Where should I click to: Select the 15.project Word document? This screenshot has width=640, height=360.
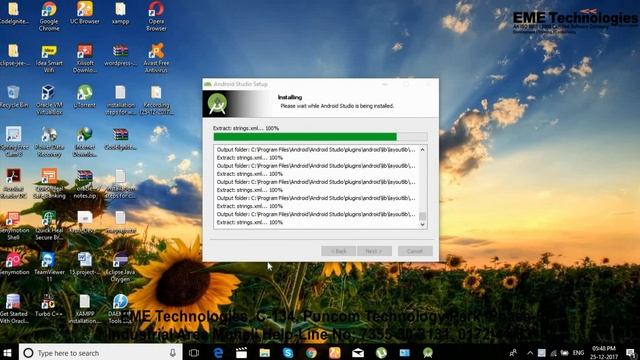coord(84,264)
